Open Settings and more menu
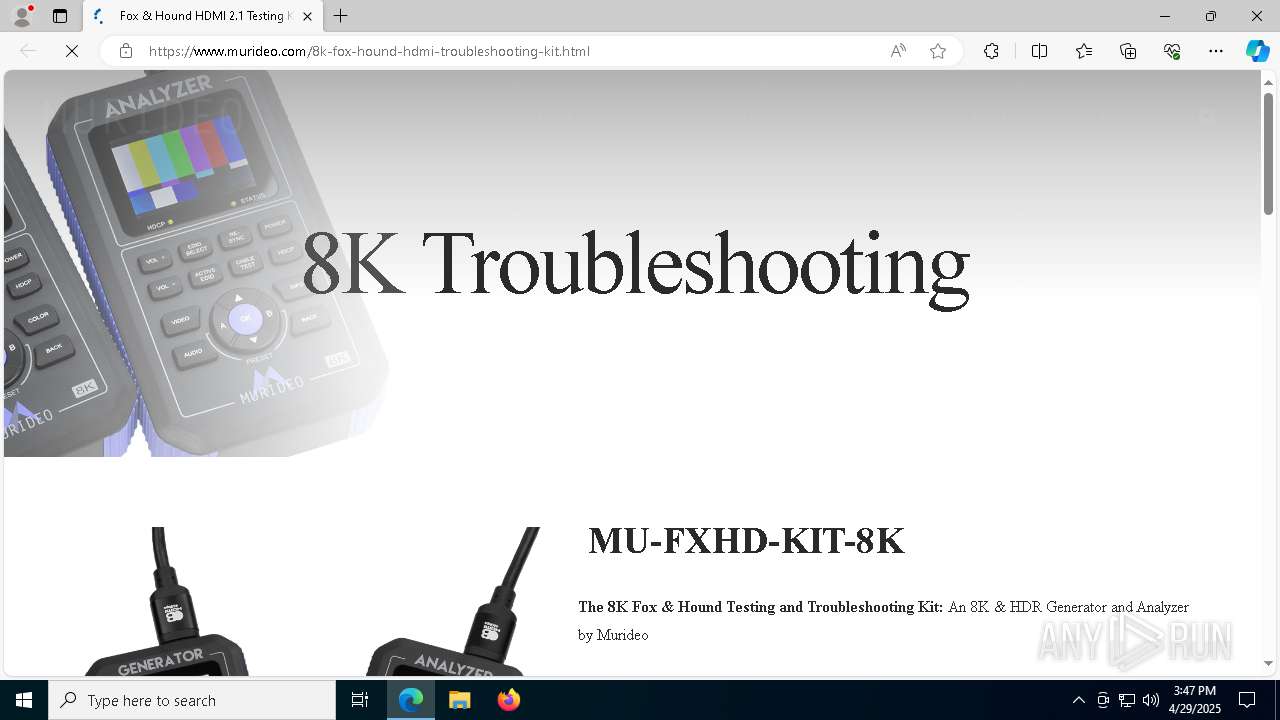Viewport: 1280px width, 720px height. coord(1216,51)
